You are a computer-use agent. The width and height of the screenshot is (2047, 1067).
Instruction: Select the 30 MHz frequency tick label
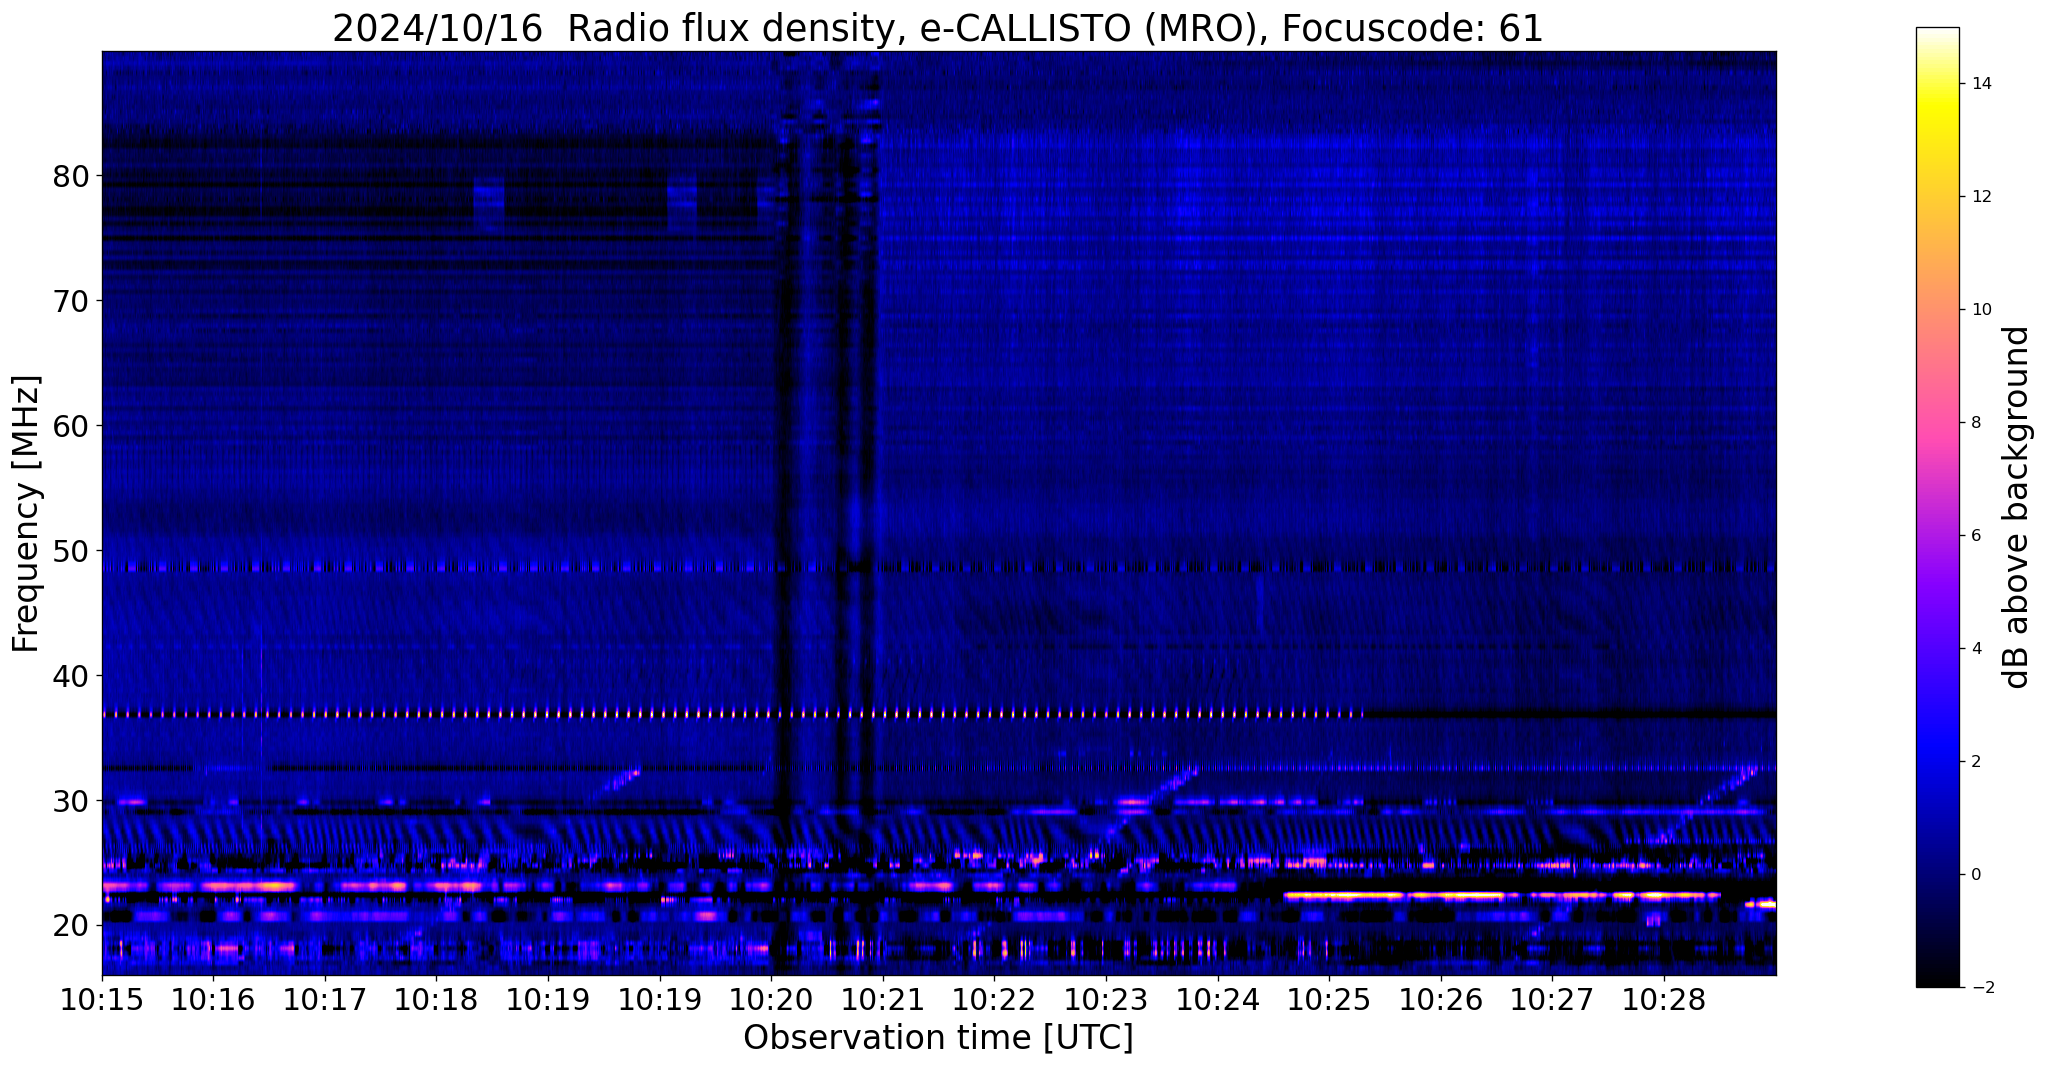[x=70, y=801]
